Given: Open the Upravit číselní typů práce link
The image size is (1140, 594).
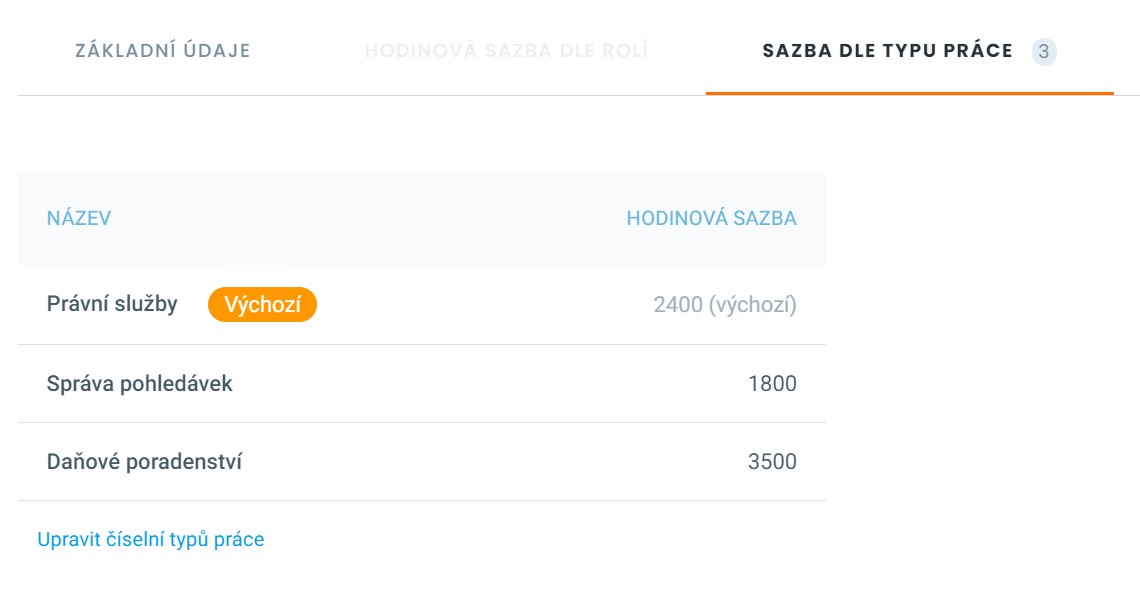Looking at the screenshot, I should tap(151, 540).
